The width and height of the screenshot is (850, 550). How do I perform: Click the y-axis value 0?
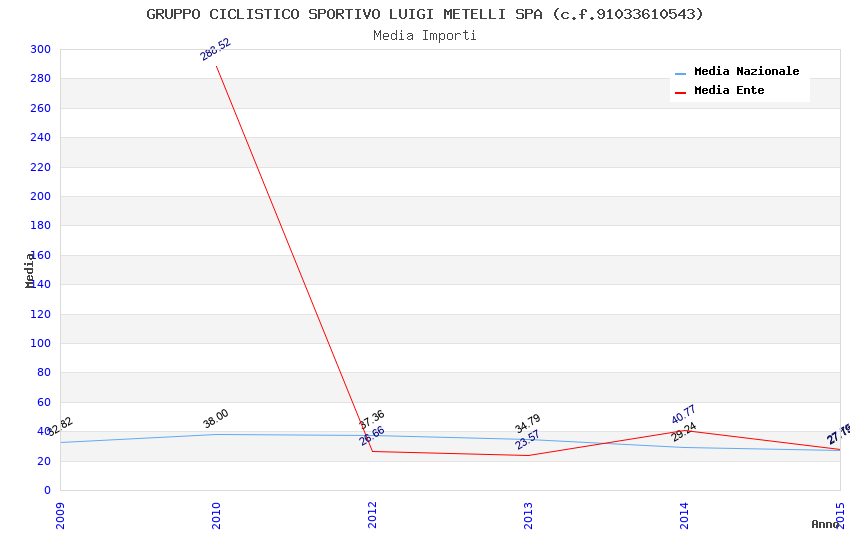point(48,490)
